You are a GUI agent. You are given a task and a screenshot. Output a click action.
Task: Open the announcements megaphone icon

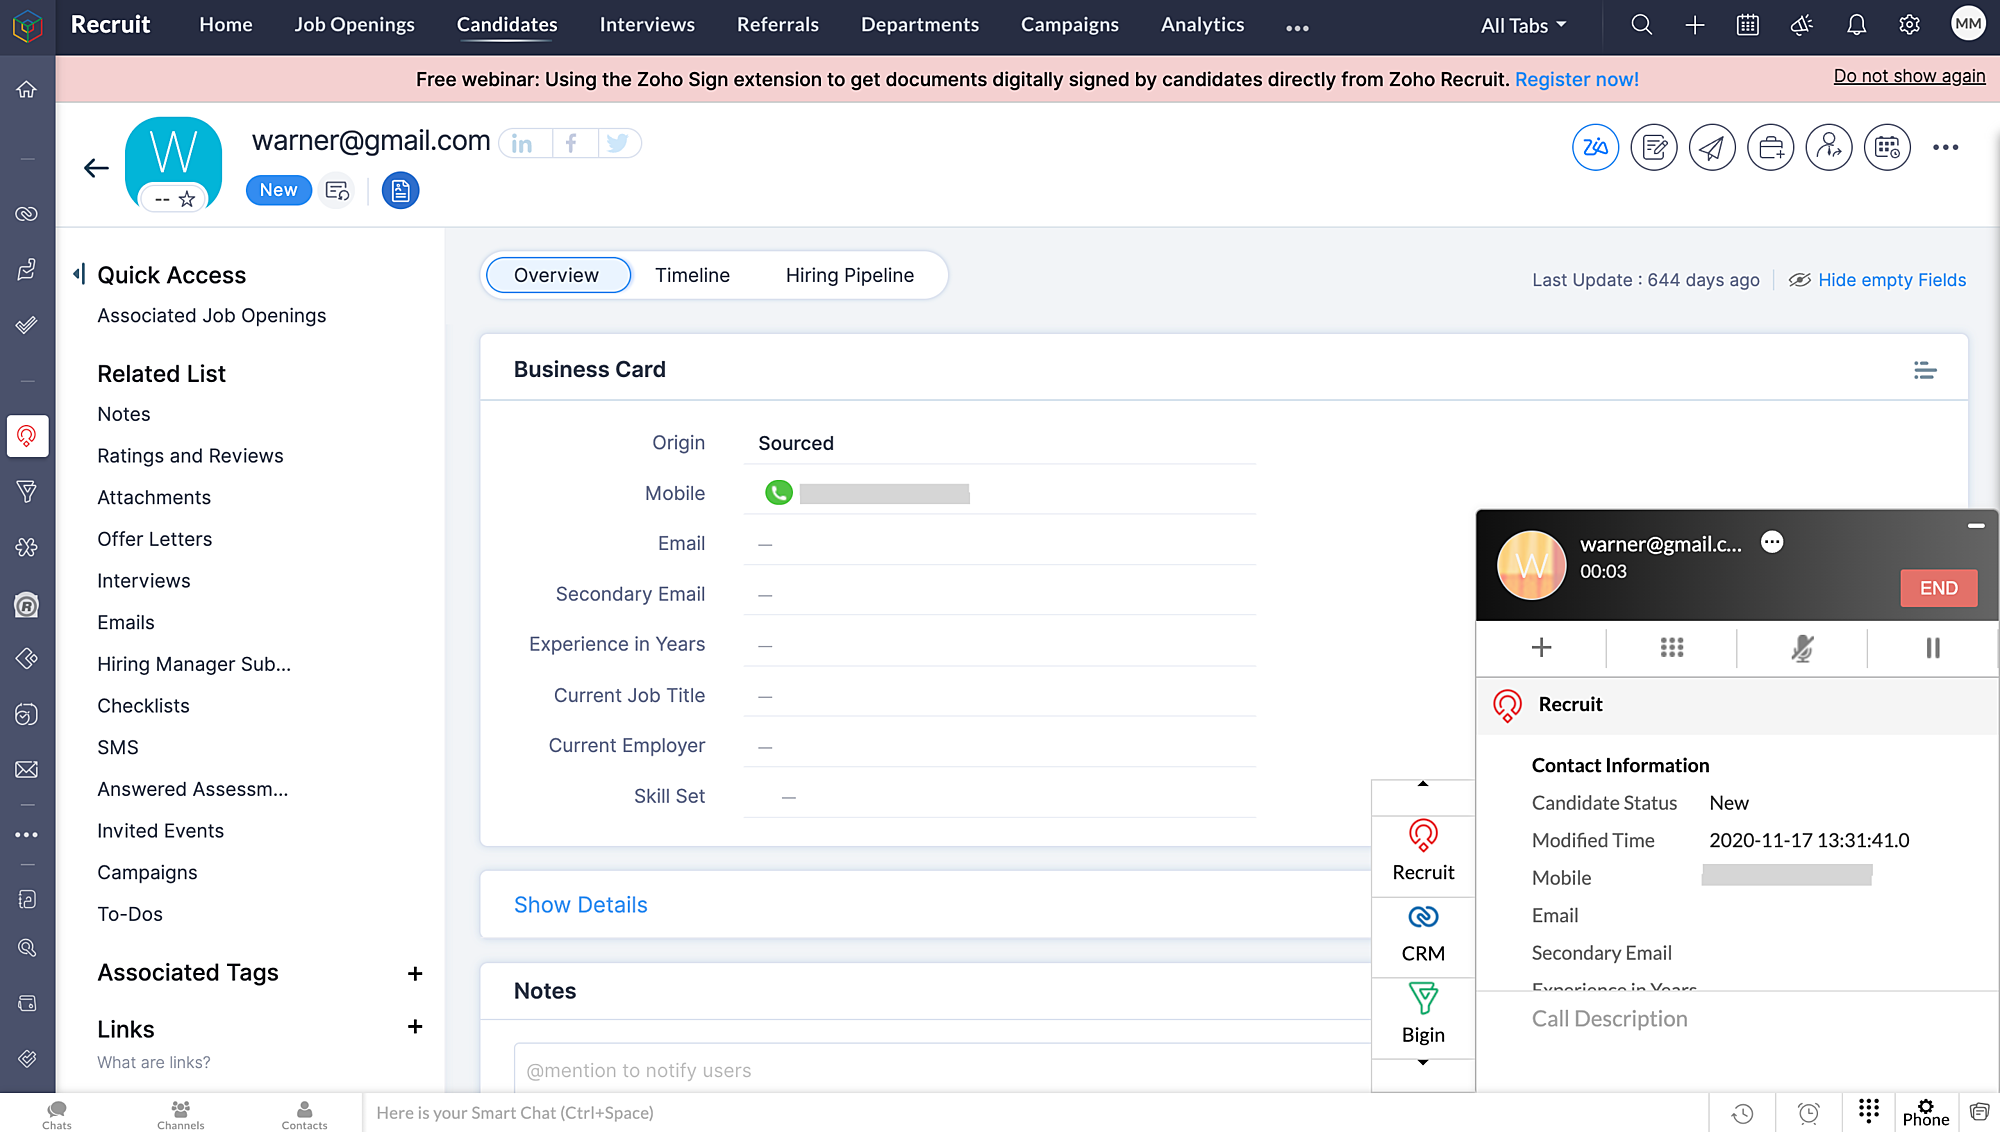[1801, 25]
